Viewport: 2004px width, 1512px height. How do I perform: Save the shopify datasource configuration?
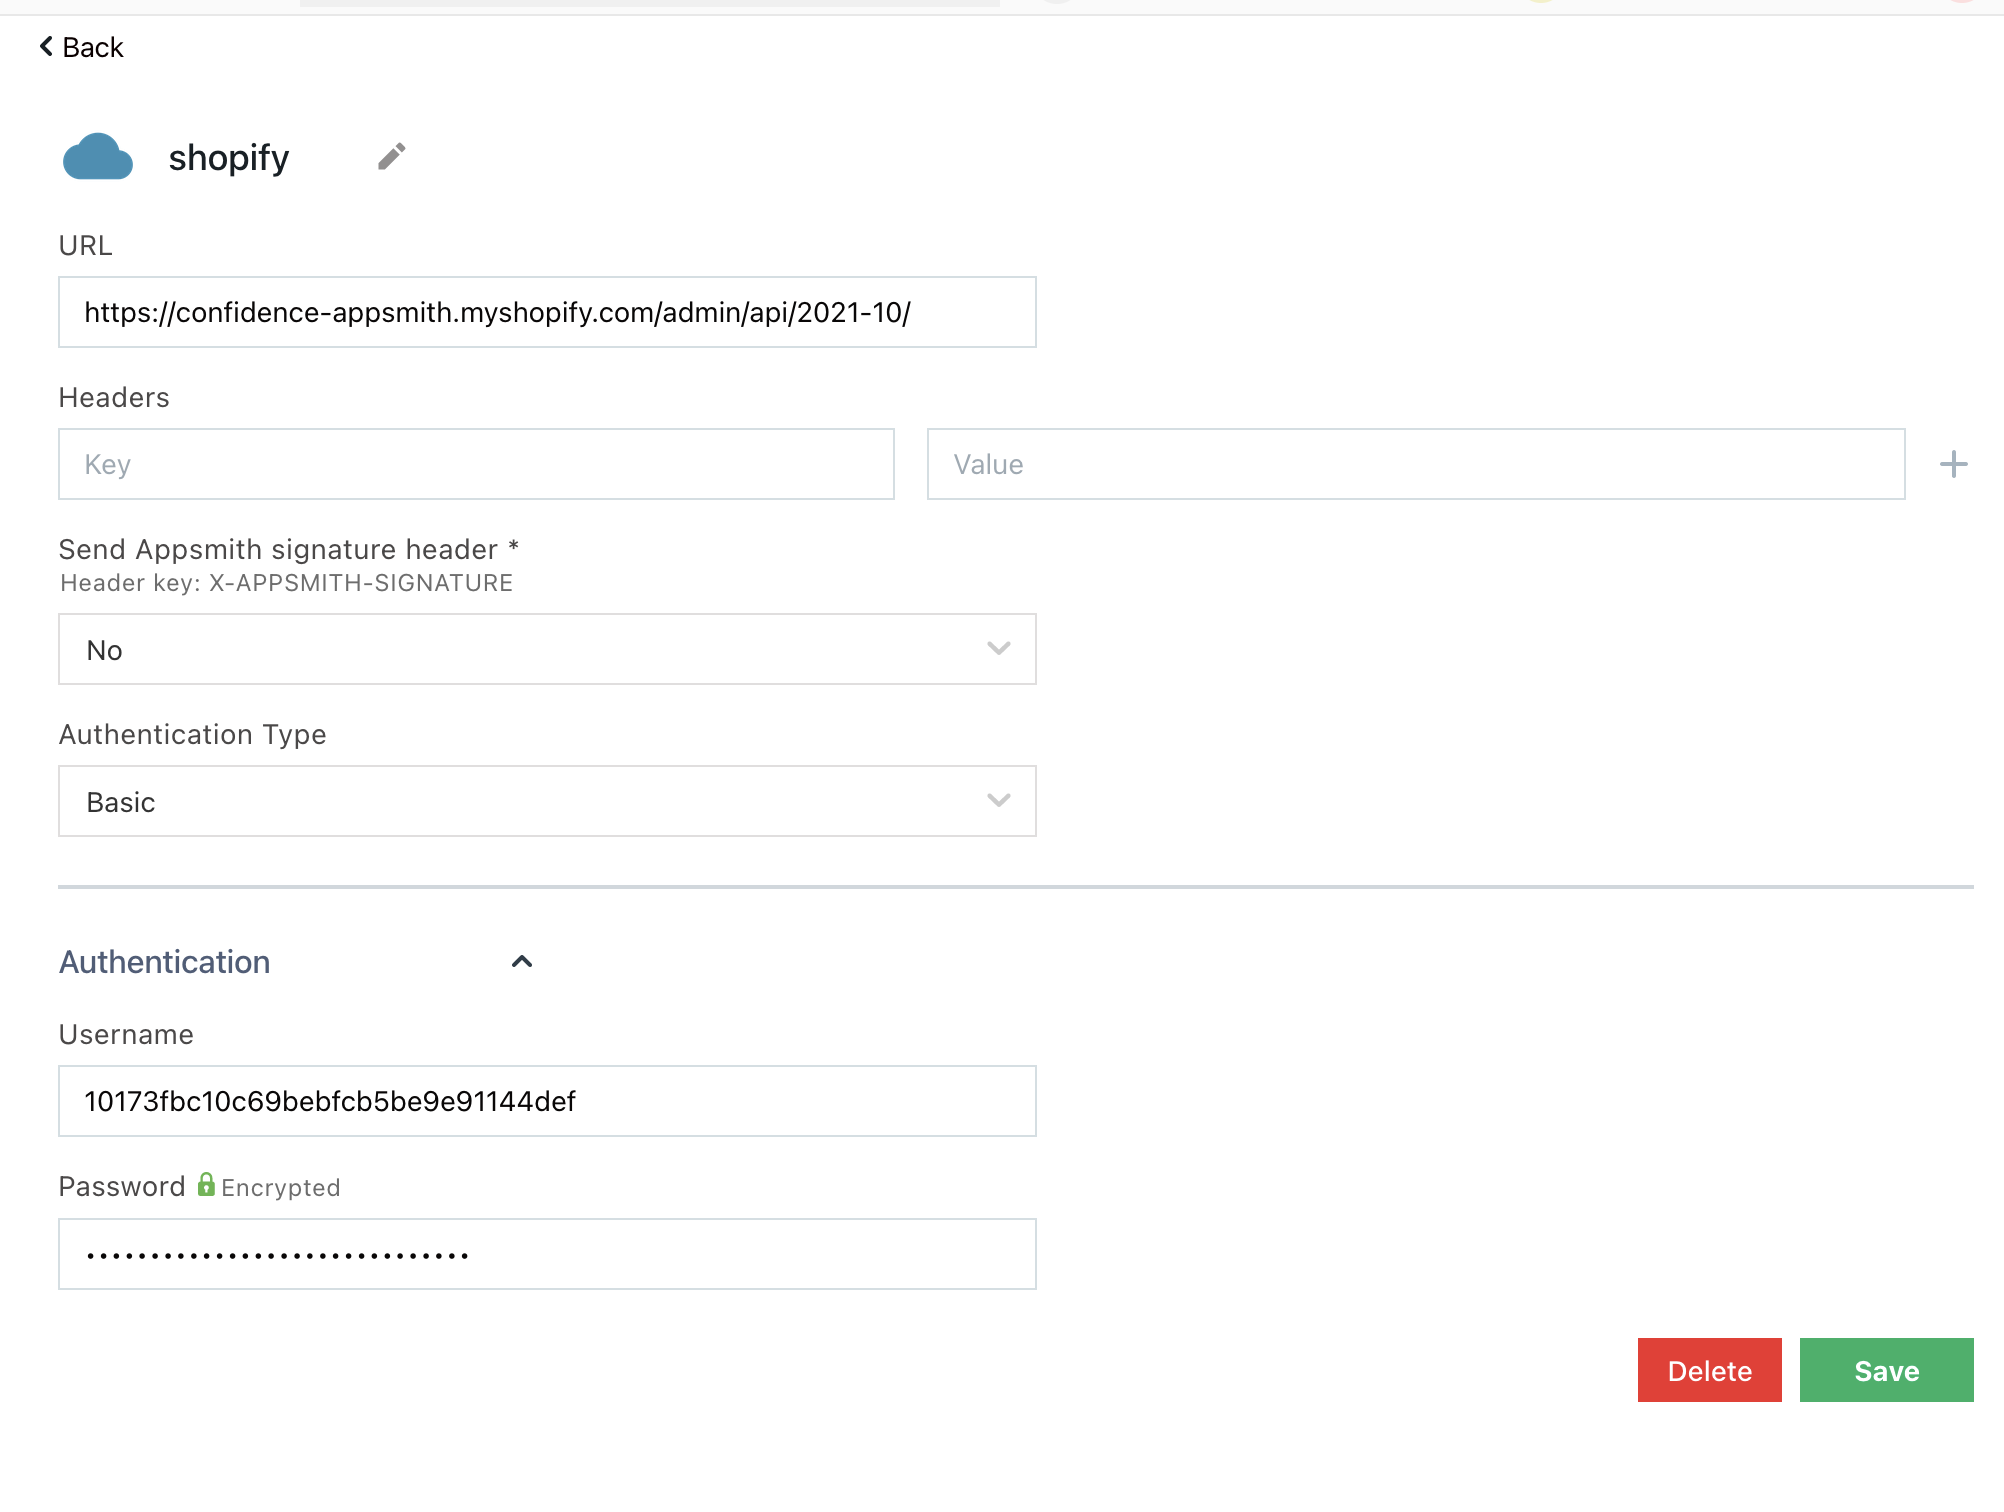(x=1886, y=1370)
